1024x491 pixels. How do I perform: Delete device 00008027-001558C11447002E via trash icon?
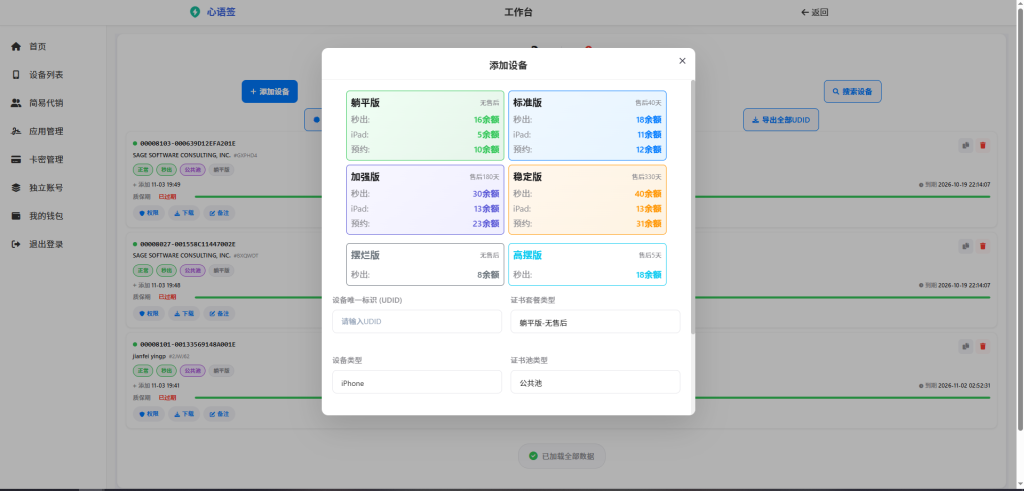point(983,246)
